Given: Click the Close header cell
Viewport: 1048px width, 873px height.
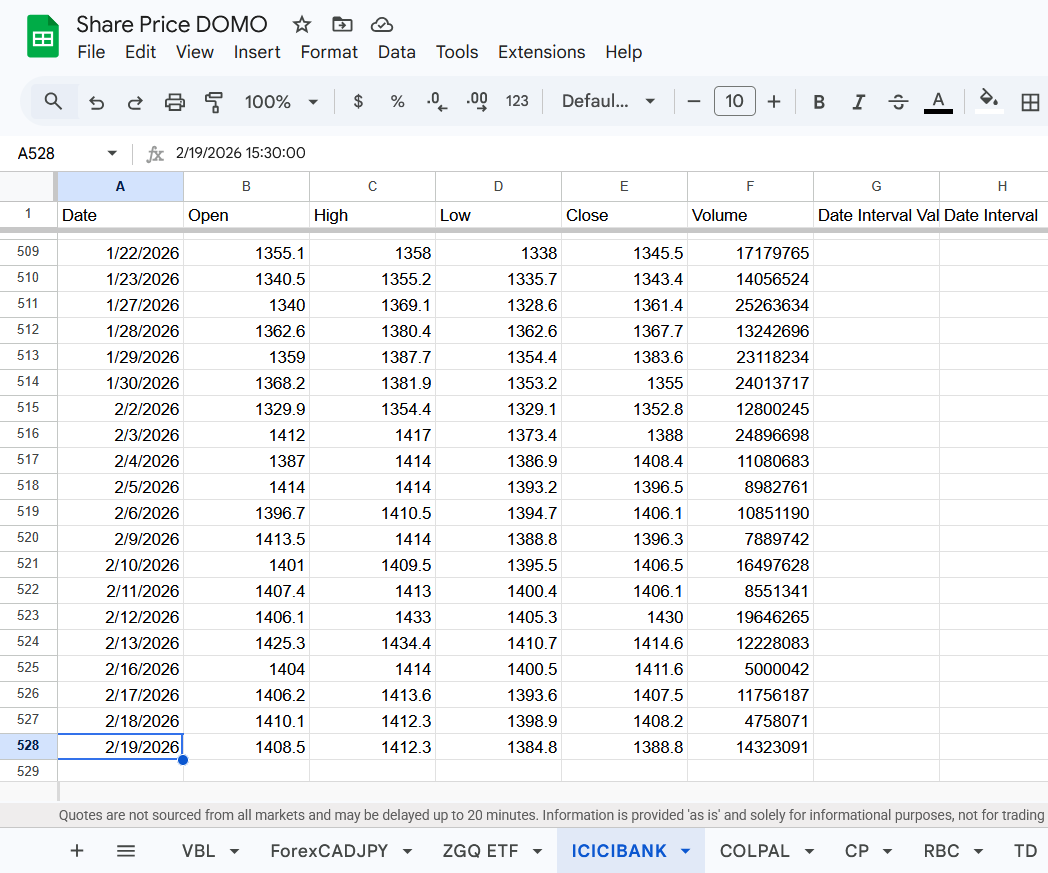Looking at the screenshot, I should click(624, 215).
